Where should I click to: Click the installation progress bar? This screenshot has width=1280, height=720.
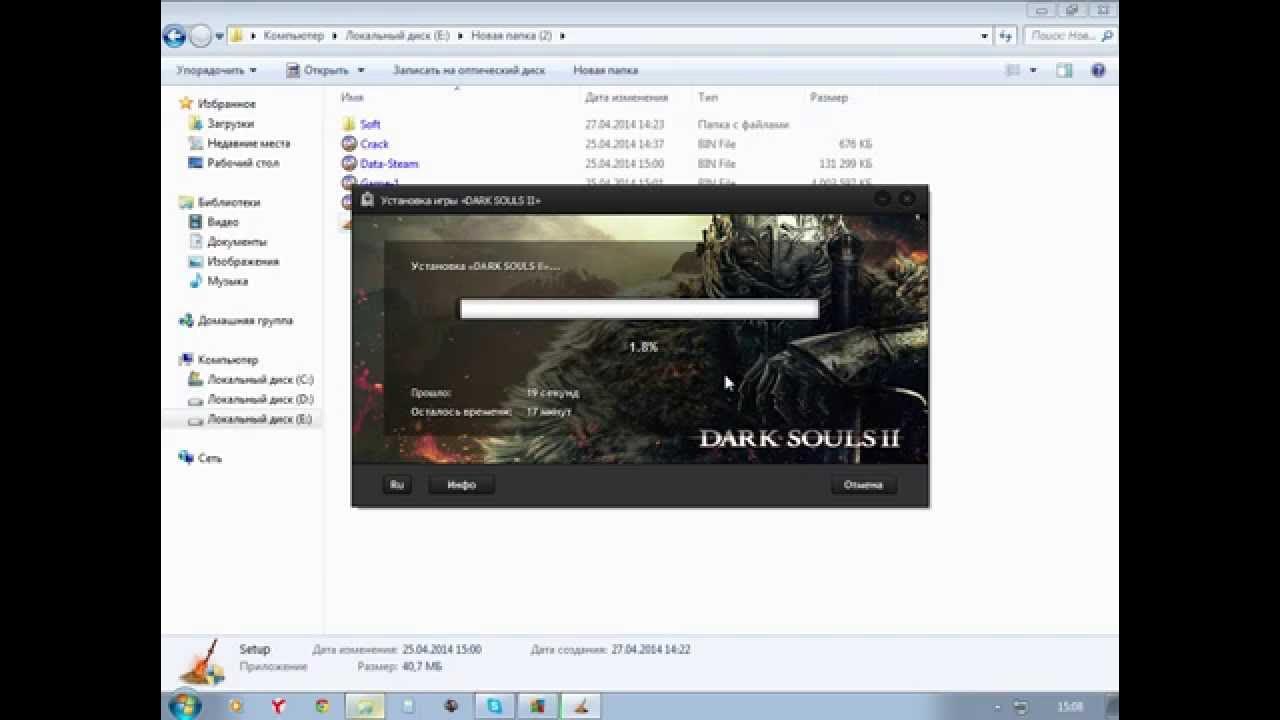coord(639,309)
